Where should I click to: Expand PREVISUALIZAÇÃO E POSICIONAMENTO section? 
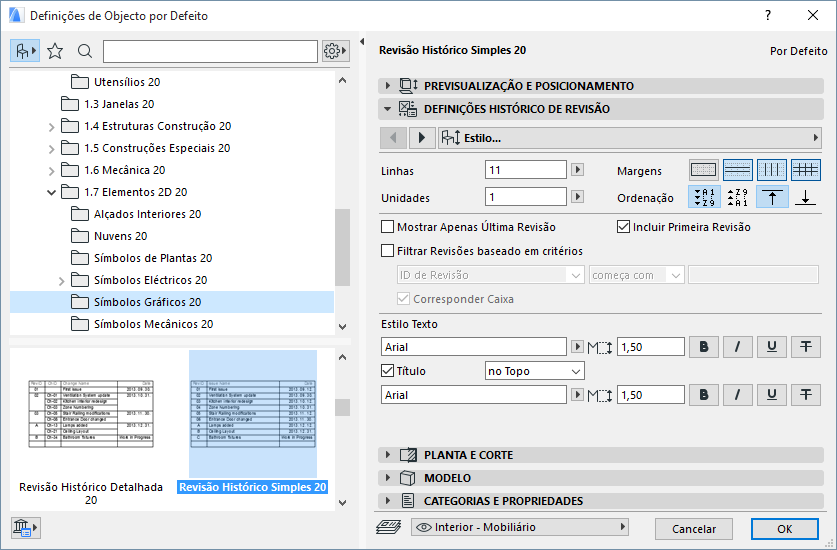click(x=388, y=85)
